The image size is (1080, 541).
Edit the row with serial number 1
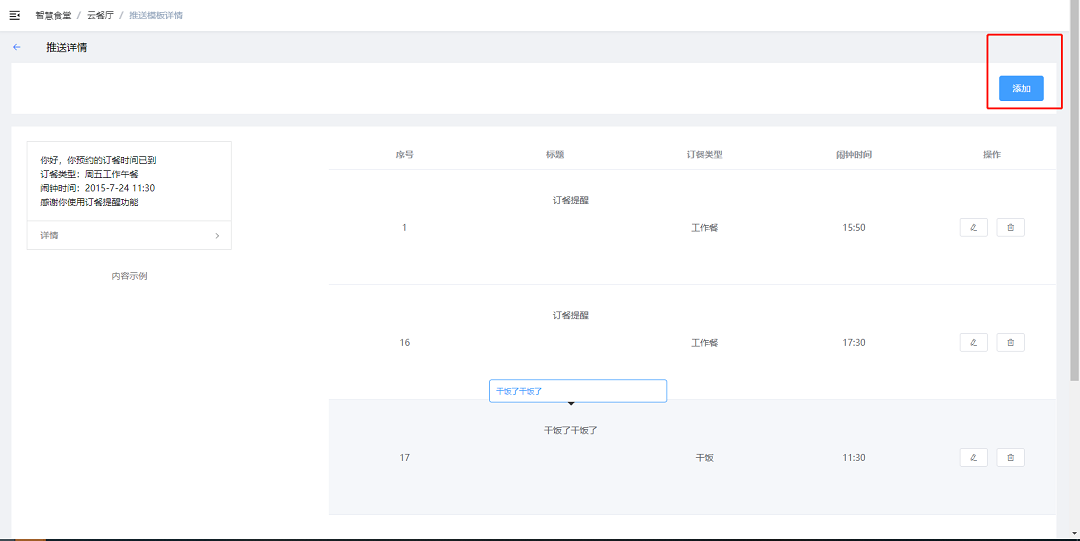(973, 228)
